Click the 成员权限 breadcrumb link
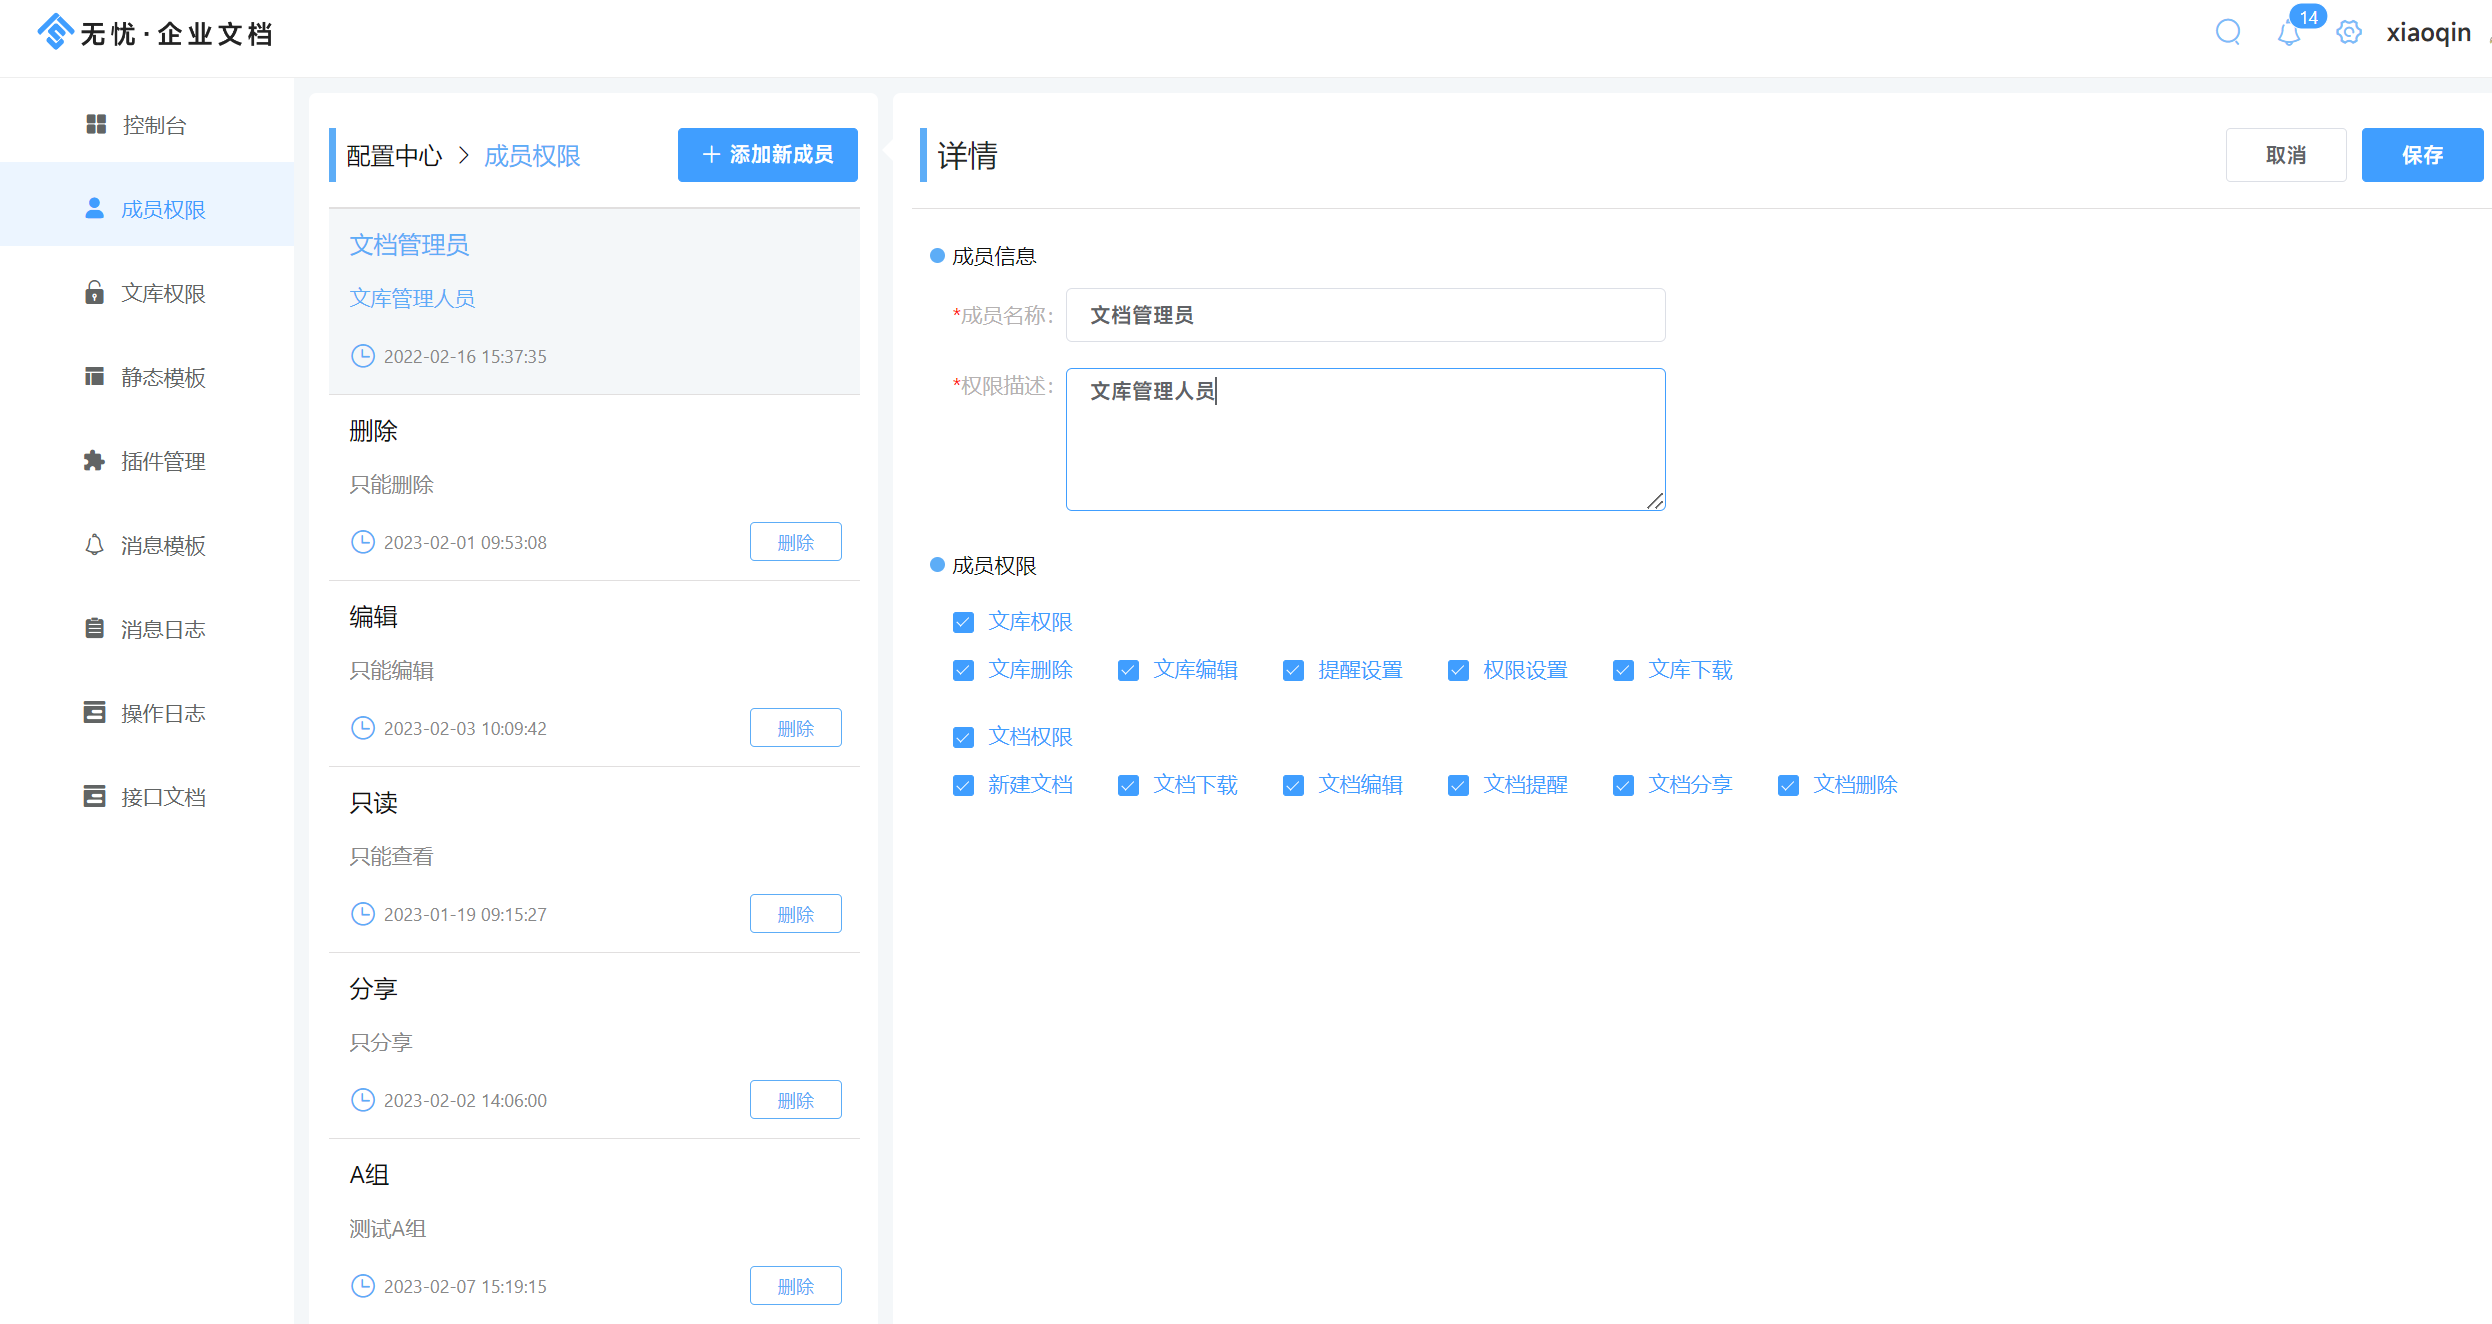The image size is (2492, 1324). pyautogui.click(x=532, y=156)
